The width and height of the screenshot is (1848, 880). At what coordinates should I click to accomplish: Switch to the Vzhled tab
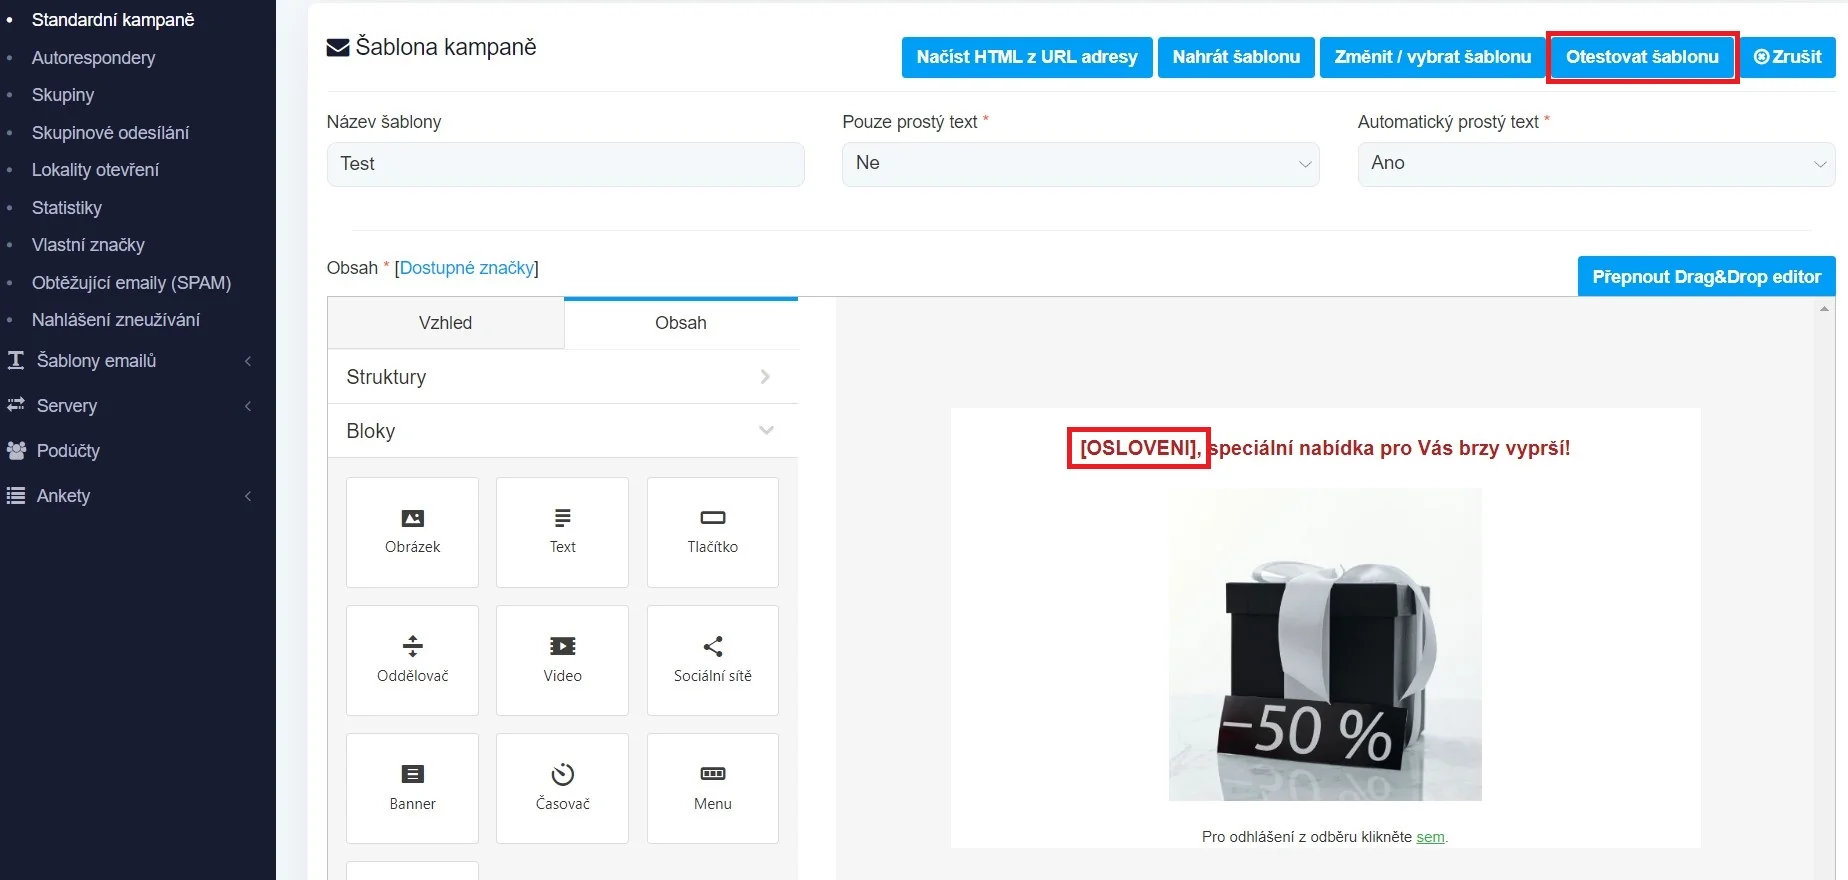pos(446,323)
